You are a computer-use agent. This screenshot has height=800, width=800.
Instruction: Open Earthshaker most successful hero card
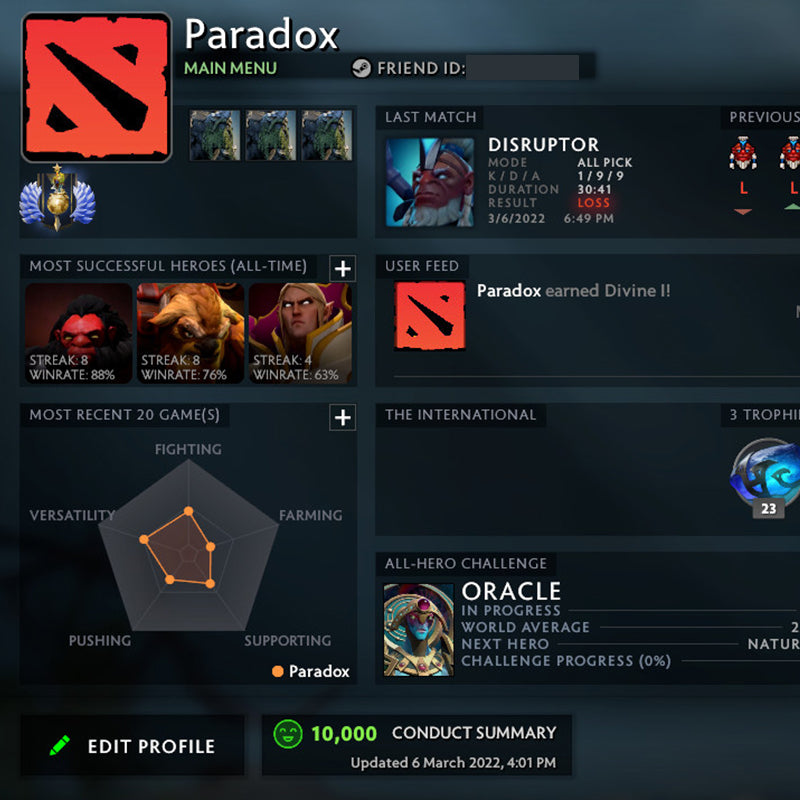coord(190,333)
